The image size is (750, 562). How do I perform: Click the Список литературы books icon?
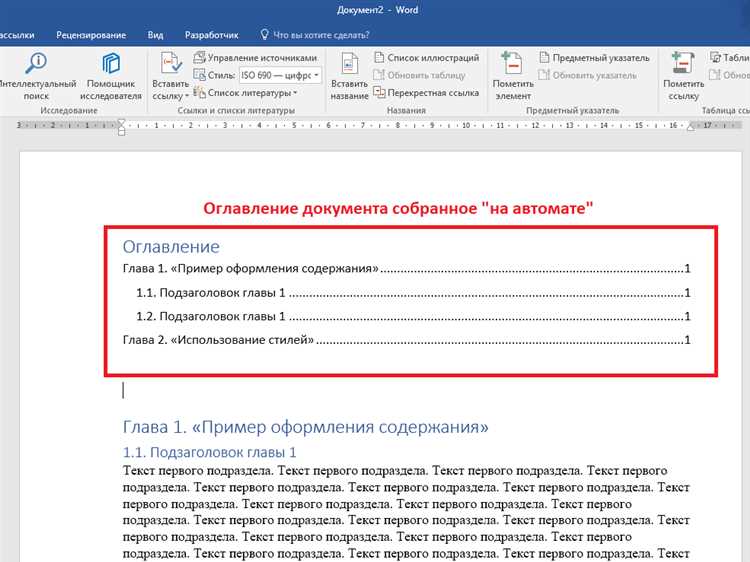click(x=199, y=92)
